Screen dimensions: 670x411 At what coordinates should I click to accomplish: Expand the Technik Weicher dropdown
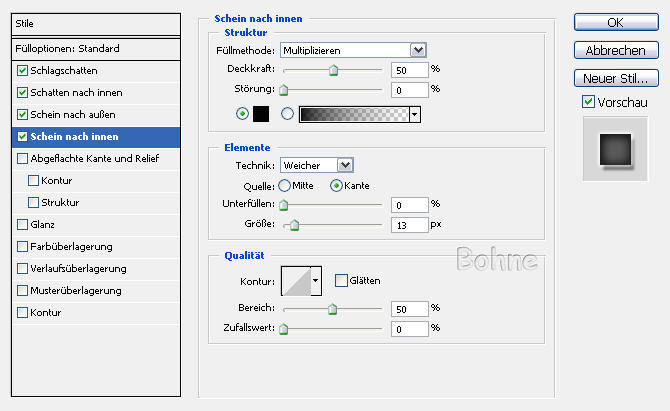click(316, 165)
